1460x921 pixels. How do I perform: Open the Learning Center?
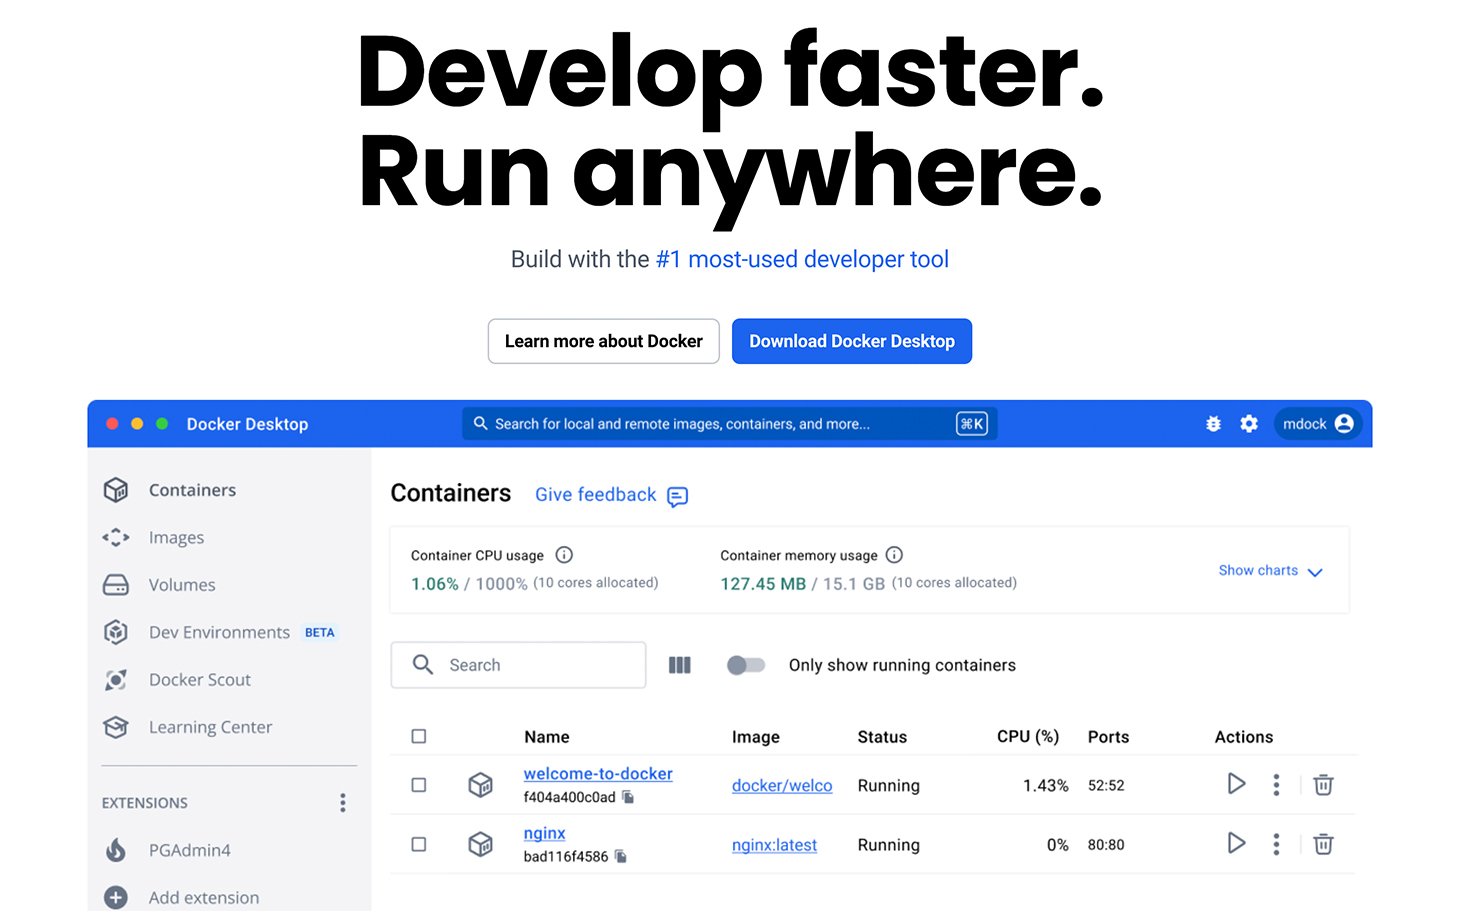click(x=210, y=727)
